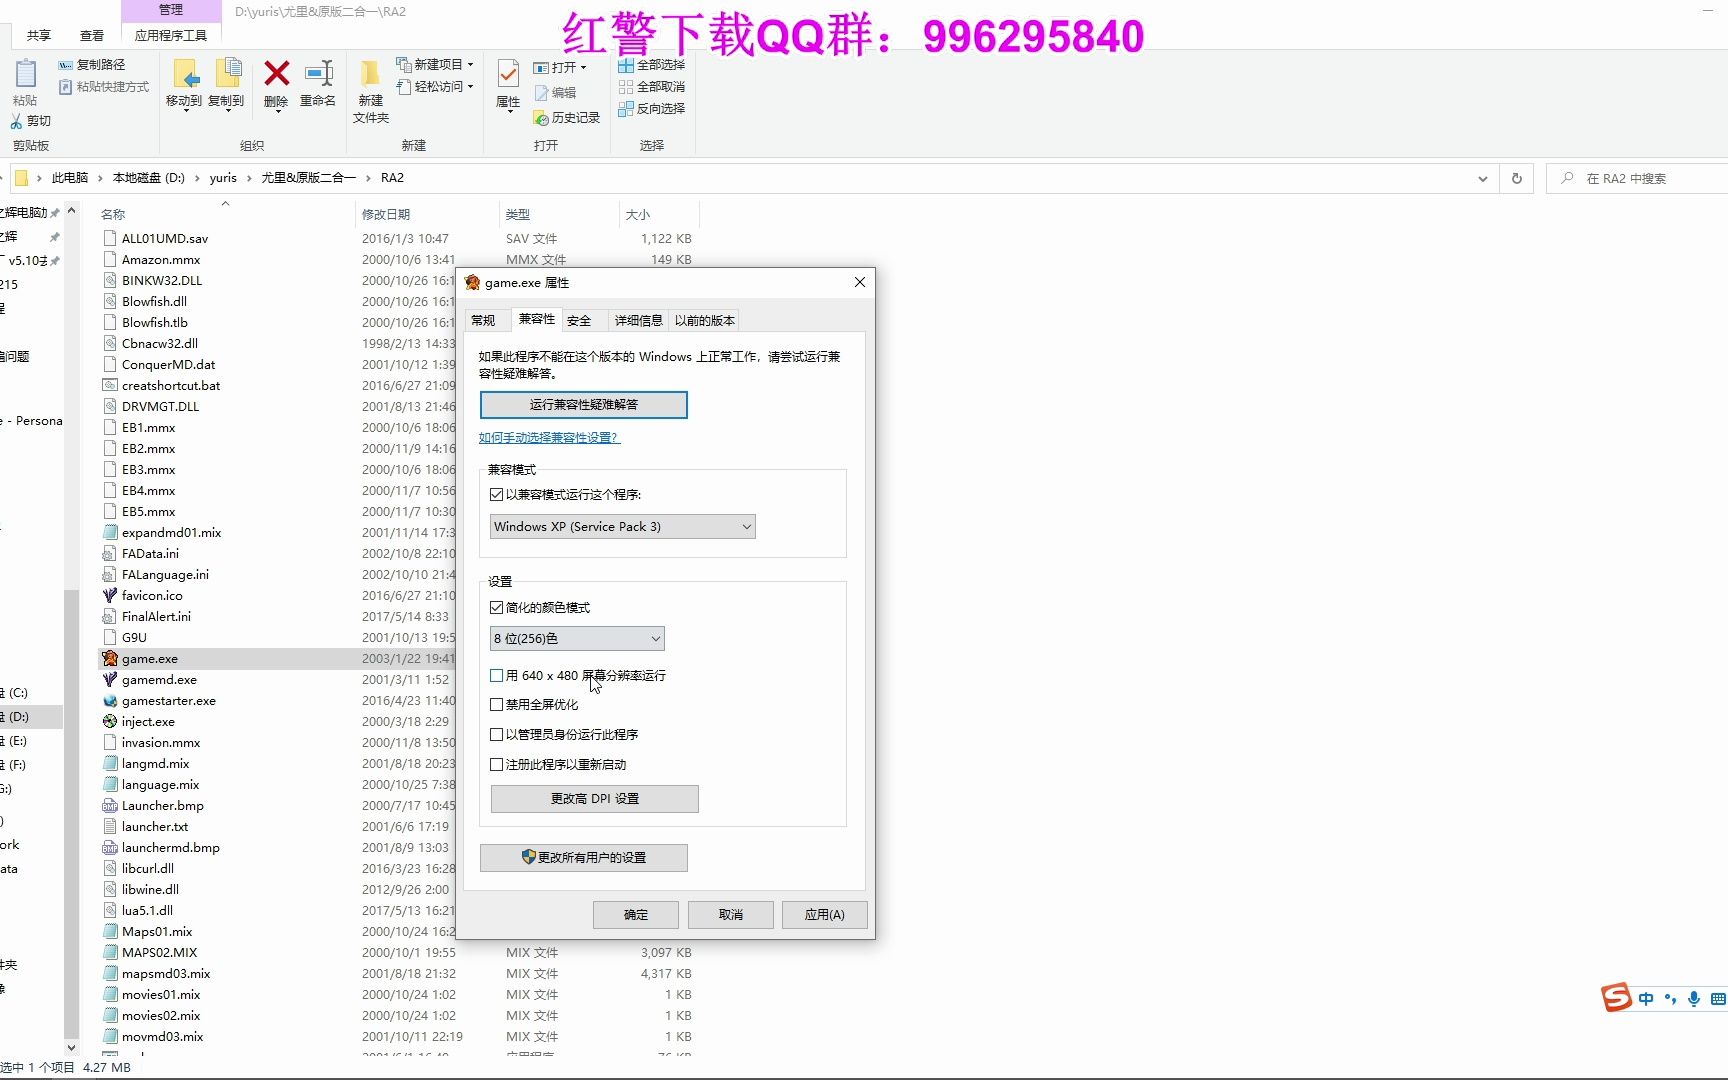Click the New folder (新建文件夹) icon
This screenshot has width=1728, height=1080.
(x=370, y=73)
